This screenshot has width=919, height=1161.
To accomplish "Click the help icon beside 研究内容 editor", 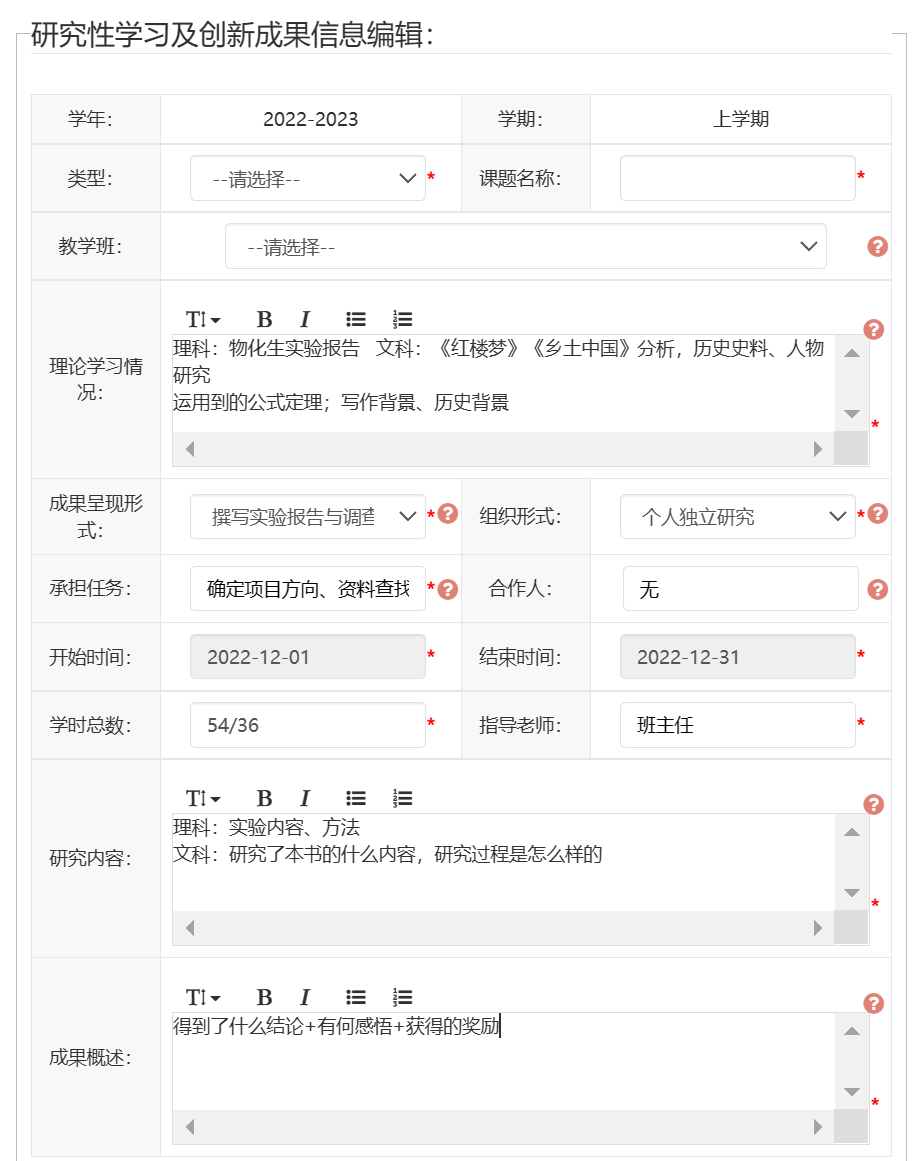I will click(874, 805).
